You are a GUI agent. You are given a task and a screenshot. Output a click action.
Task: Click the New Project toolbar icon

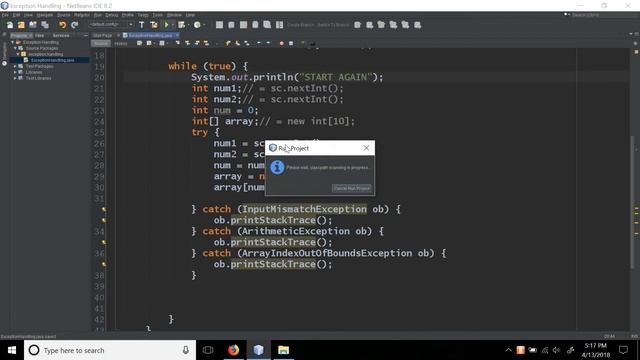[21, 25]
